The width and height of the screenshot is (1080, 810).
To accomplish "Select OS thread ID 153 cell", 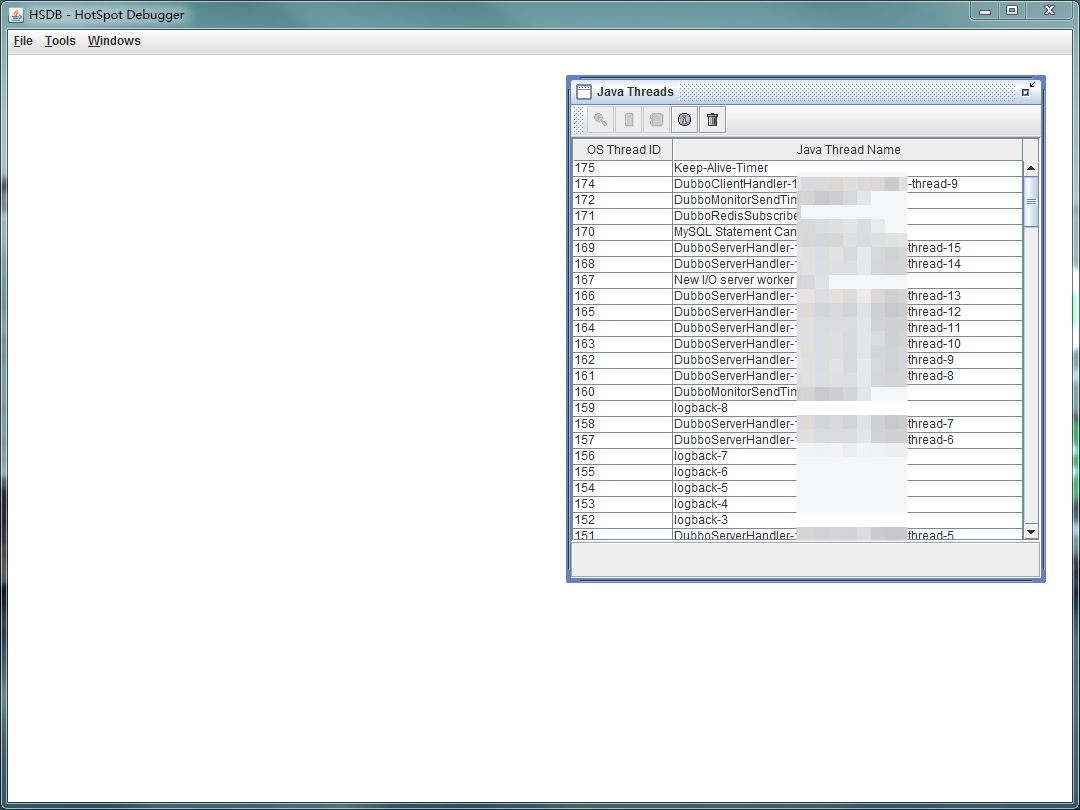I will (623, 504).
